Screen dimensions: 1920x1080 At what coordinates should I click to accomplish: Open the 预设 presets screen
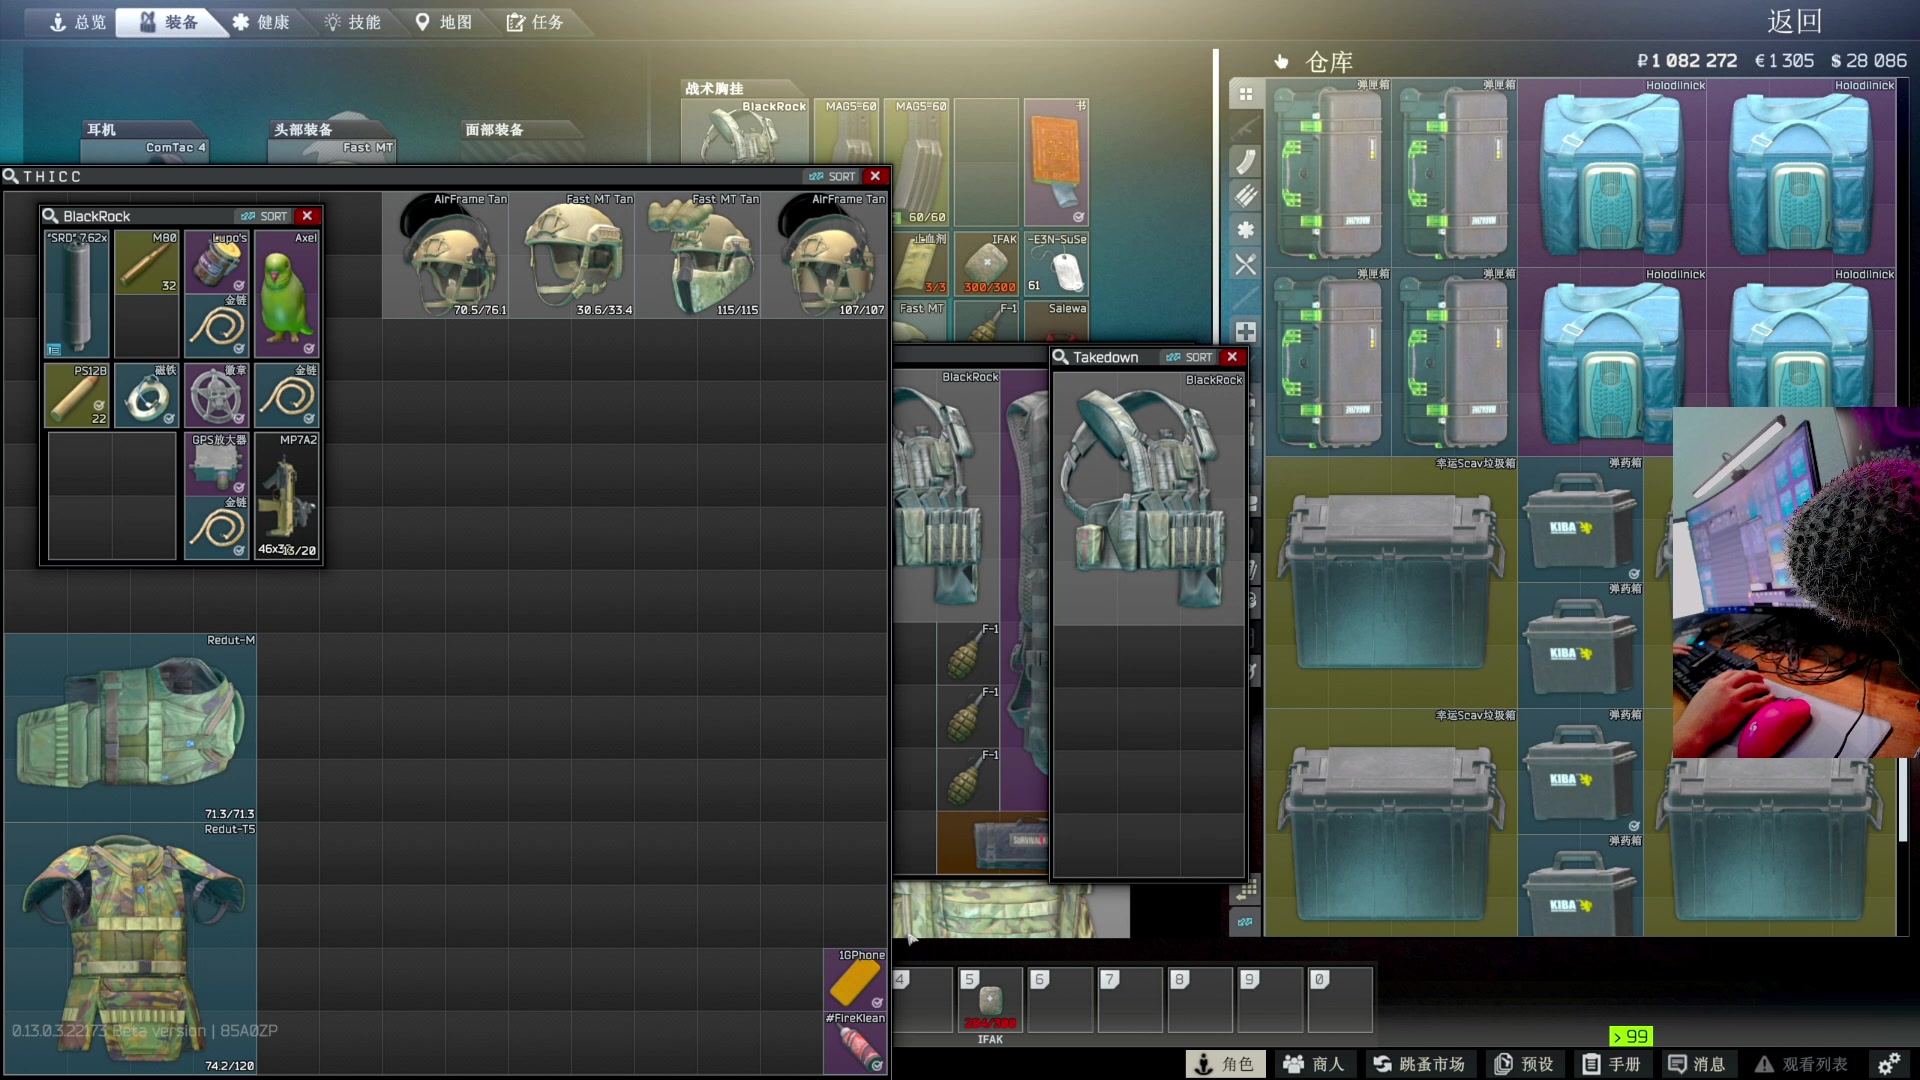(1525, 1064)
